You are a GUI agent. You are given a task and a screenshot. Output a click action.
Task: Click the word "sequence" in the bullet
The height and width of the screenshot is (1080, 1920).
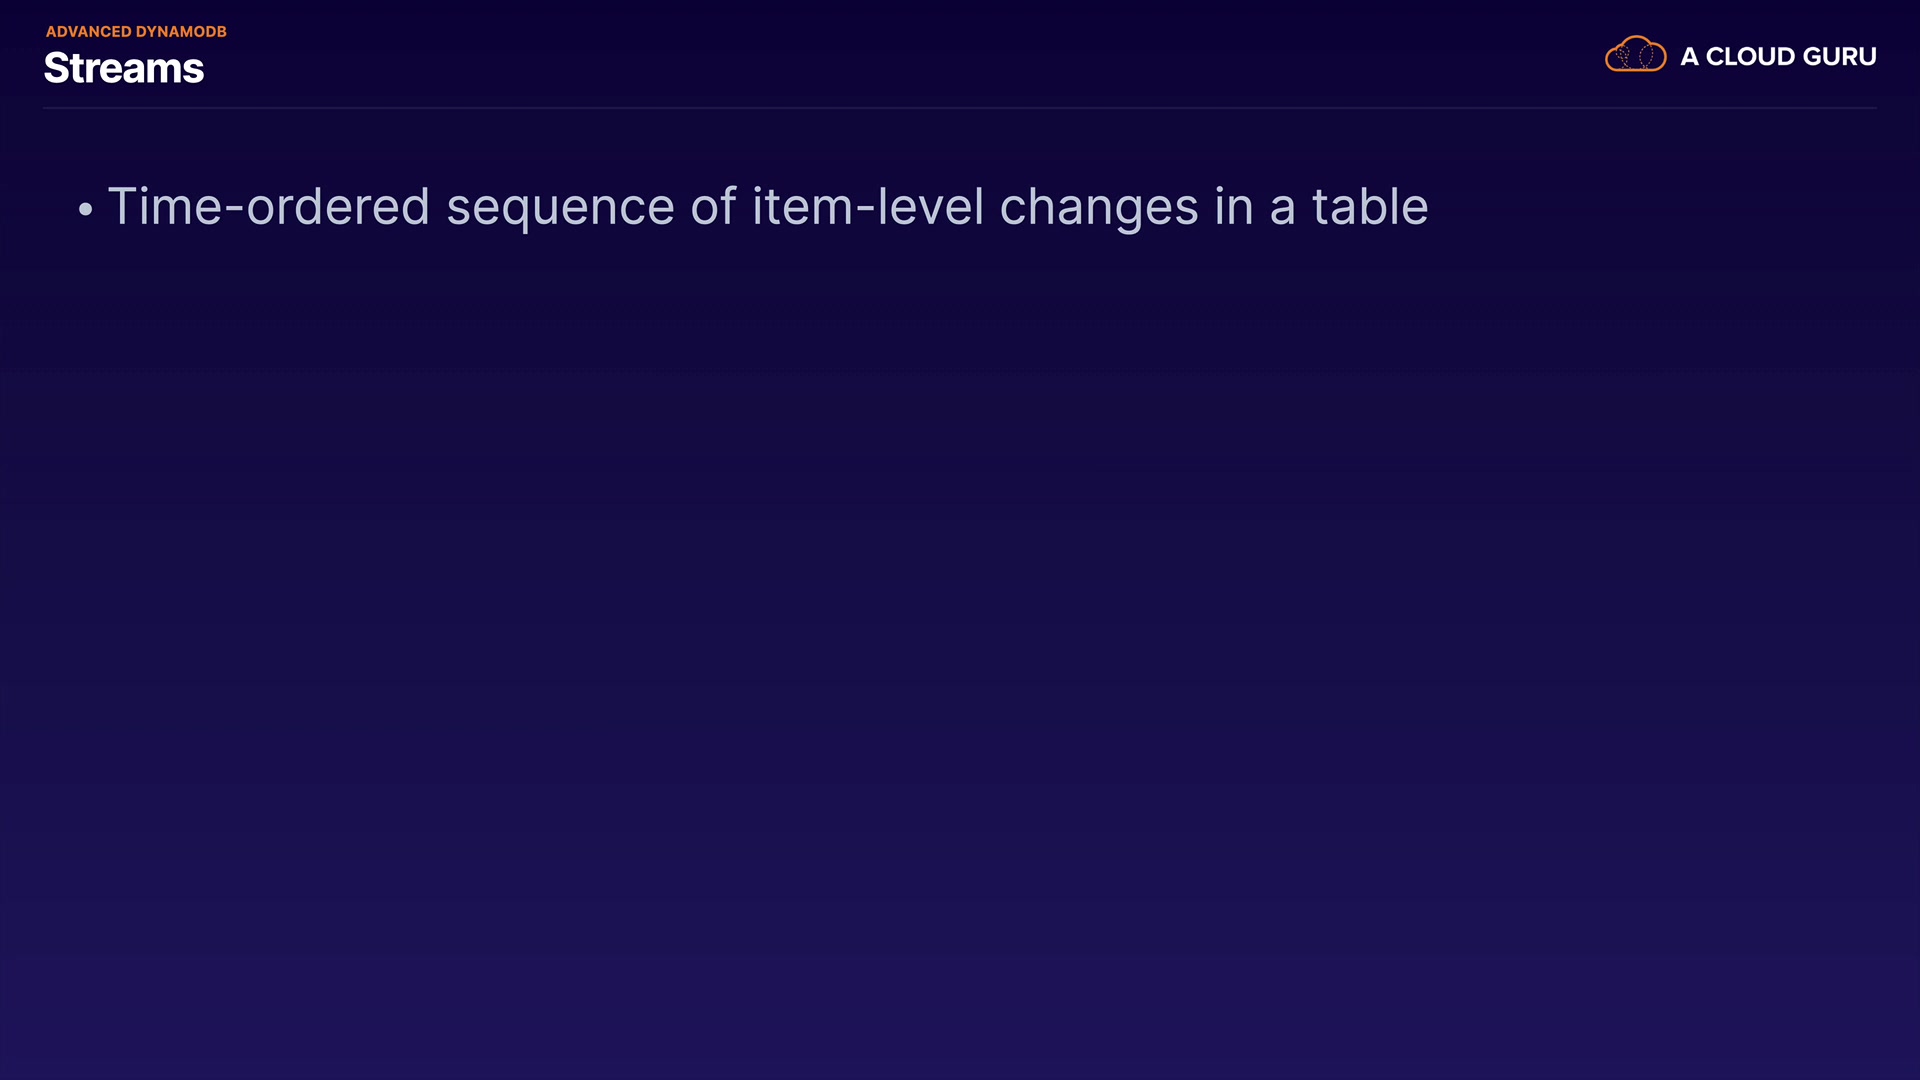click(559, 209)
